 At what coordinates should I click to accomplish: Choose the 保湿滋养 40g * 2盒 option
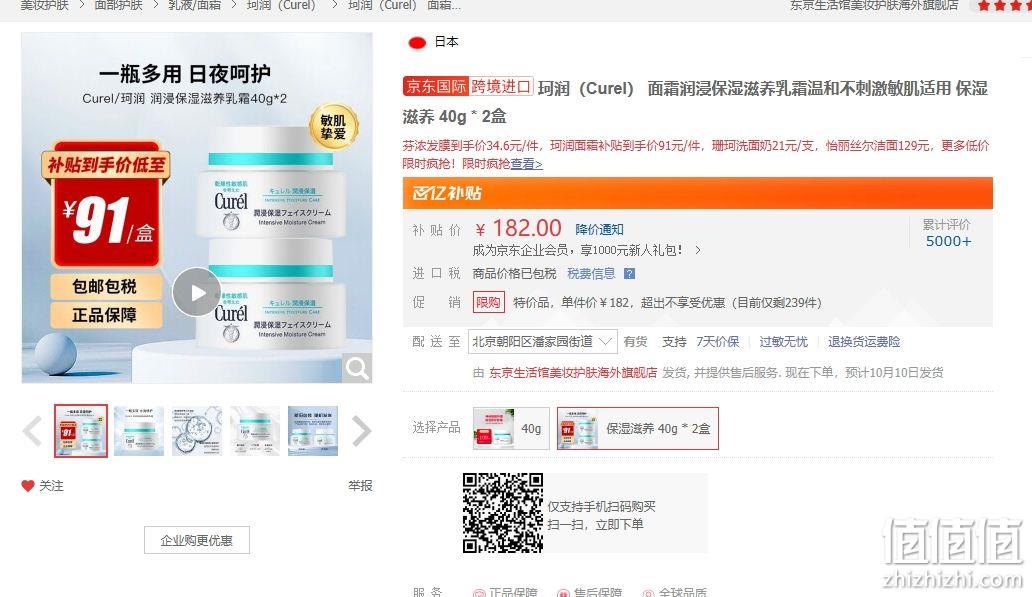click(638, 428)
